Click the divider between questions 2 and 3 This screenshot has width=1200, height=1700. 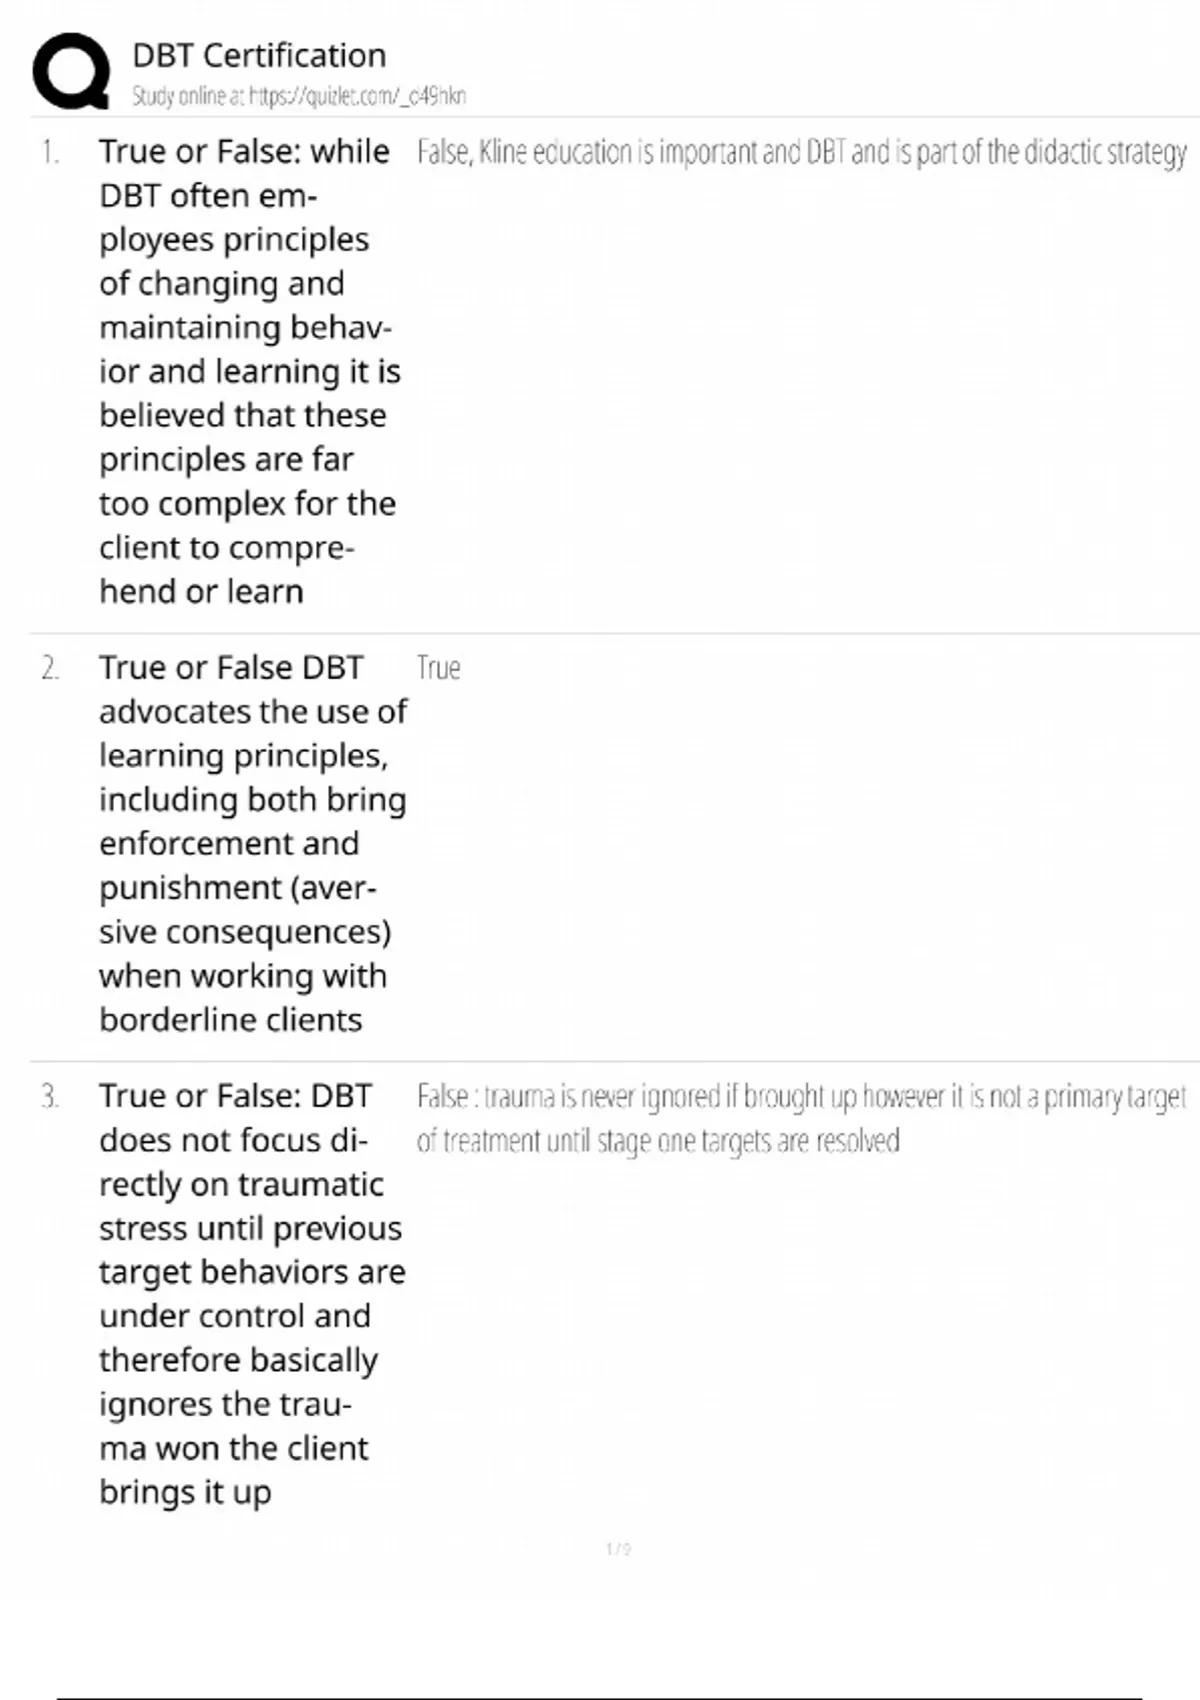[614, 1061]
